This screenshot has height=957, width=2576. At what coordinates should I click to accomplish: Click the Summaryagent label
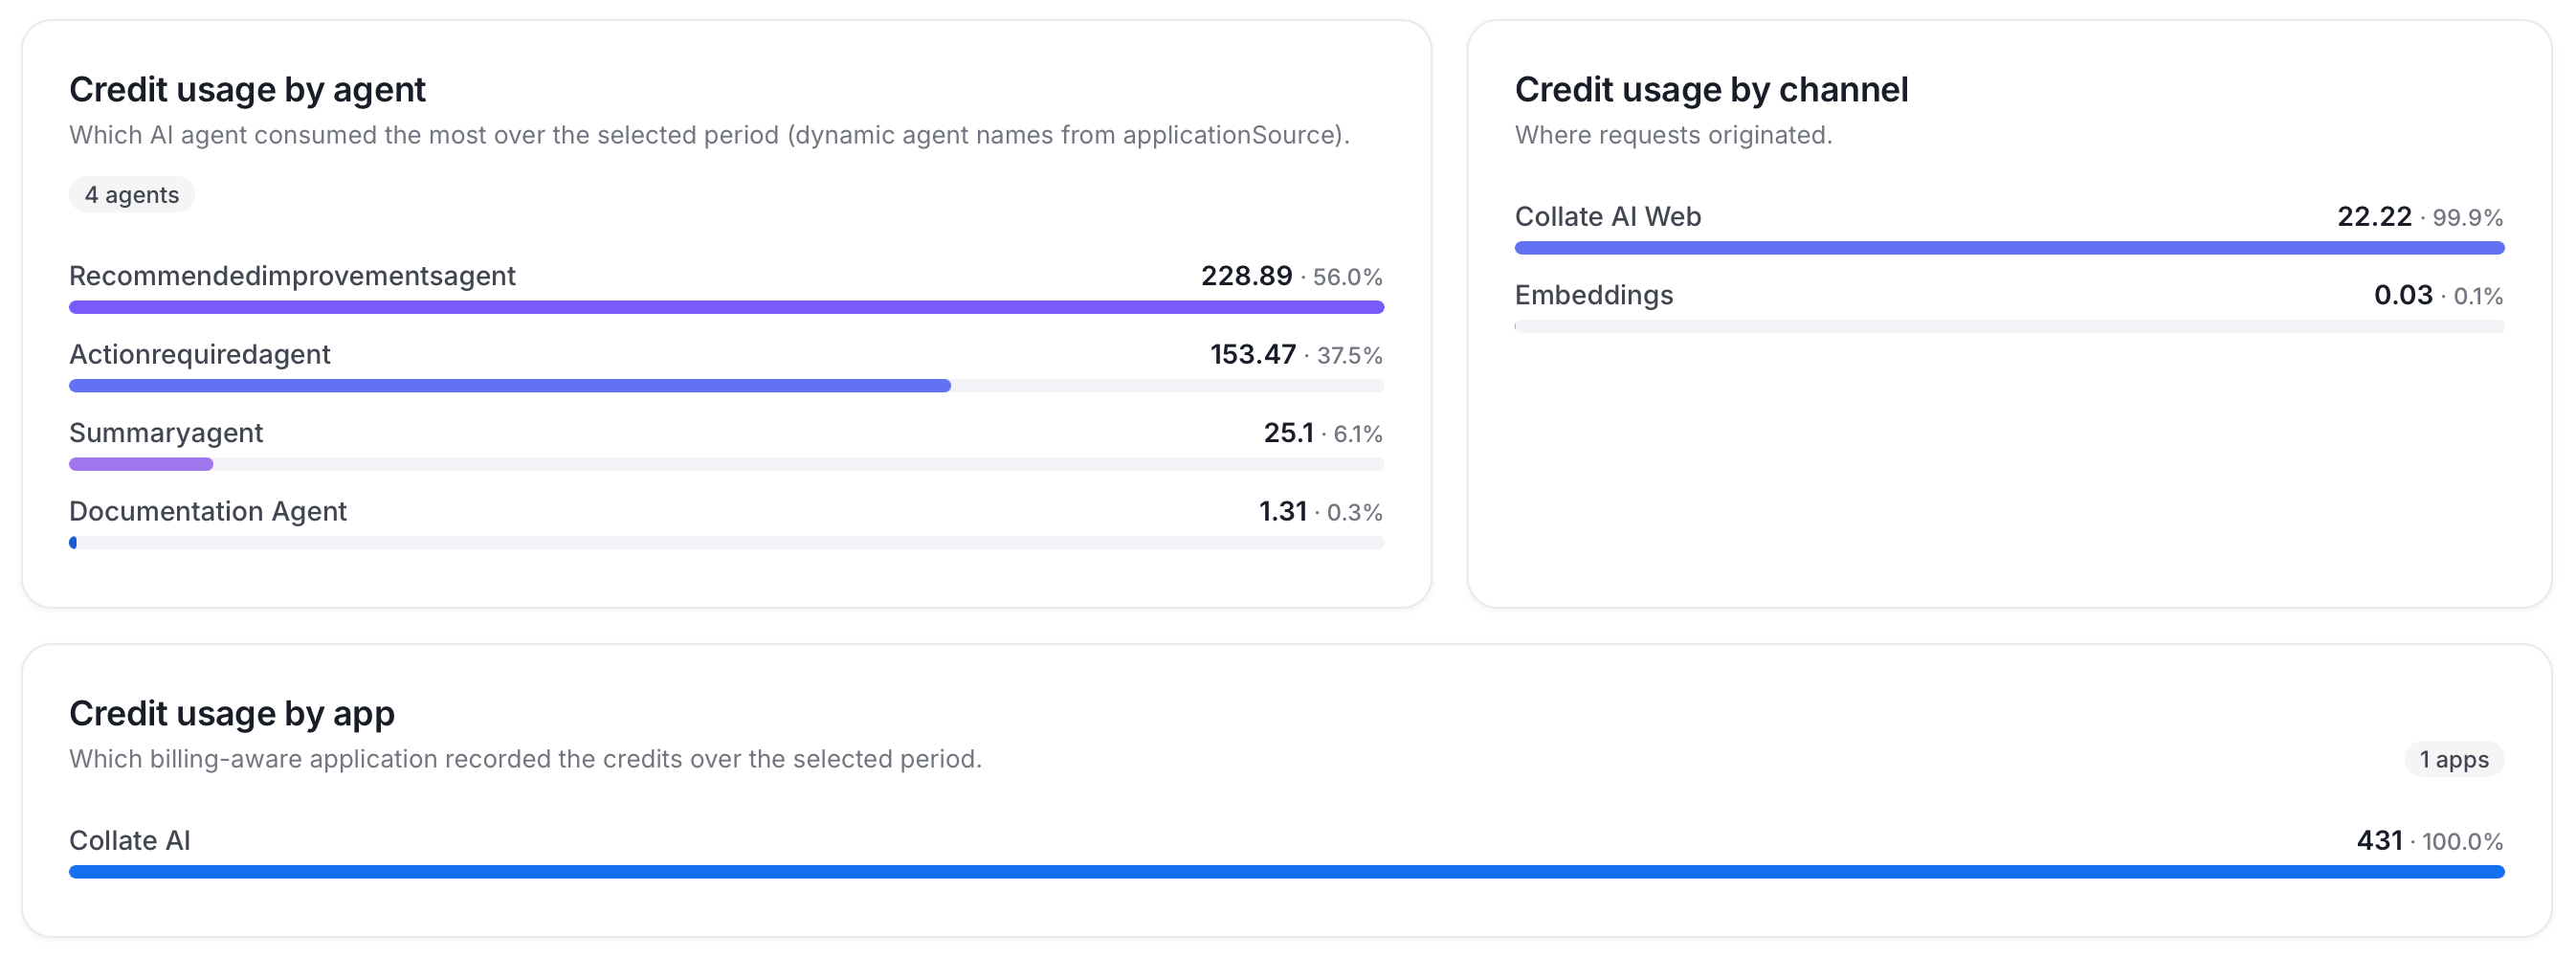tap(166, 433)
